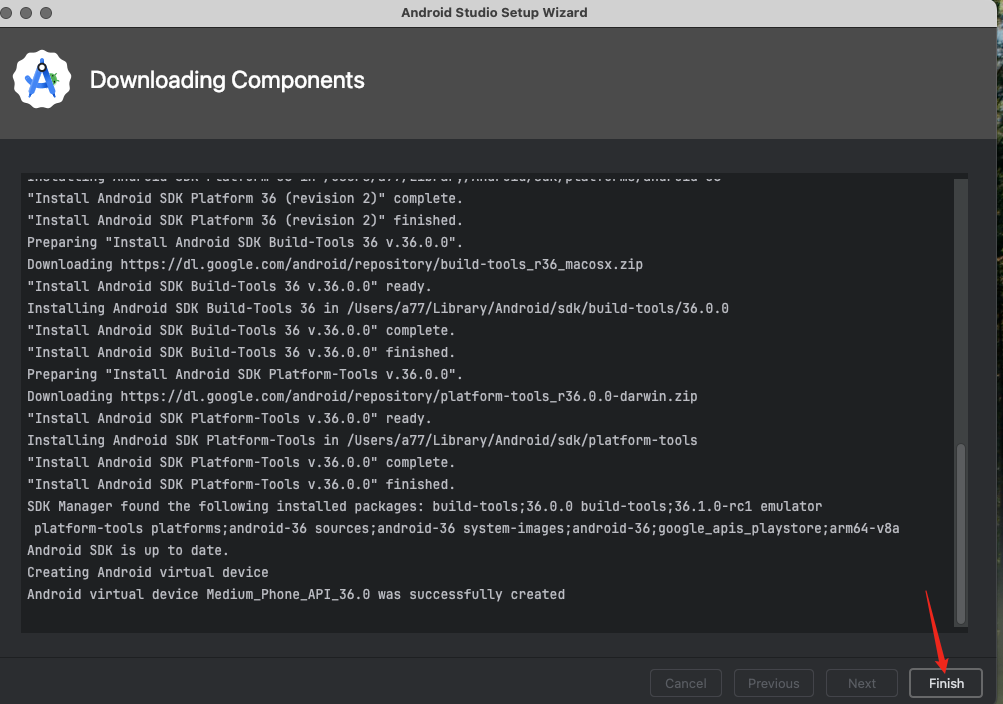Screen dimensions: 1003x704
Task: Click the 'Build-Tools 36 v.36.0.0 finished' line
Action: click(x=241, y=352)
